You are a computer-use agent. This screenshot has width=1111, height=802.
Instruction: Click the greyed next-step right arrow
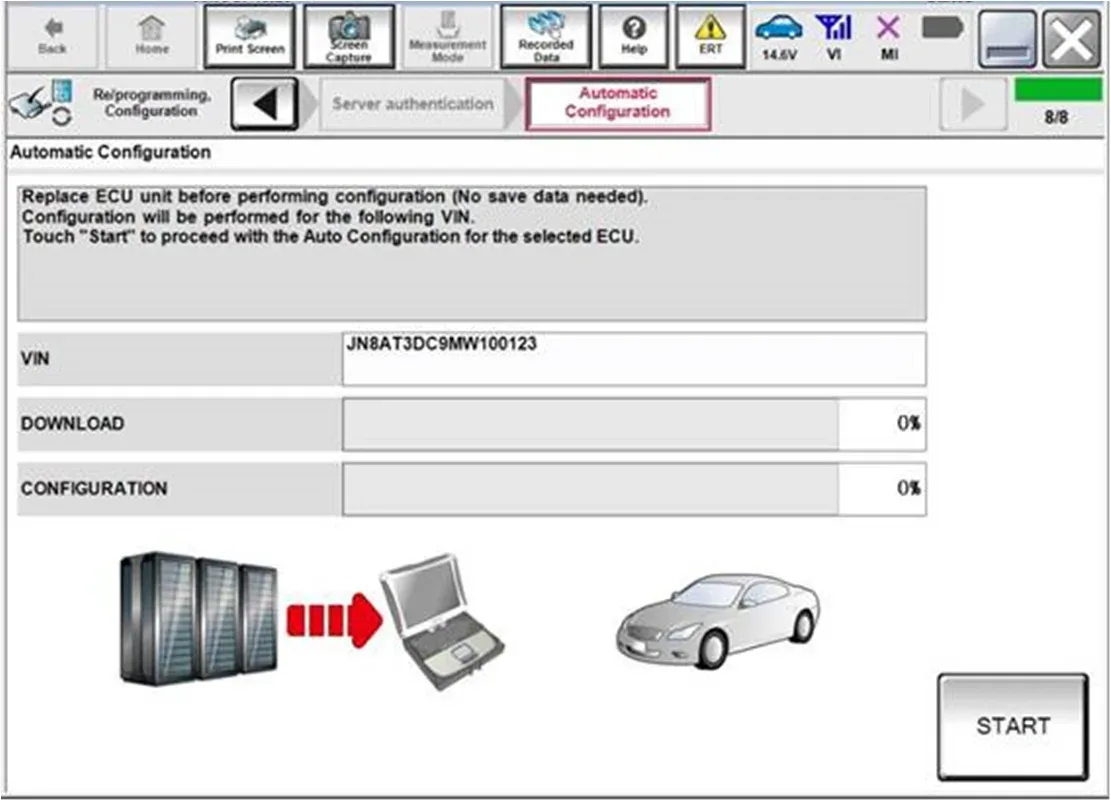click(x=973, y=104)
